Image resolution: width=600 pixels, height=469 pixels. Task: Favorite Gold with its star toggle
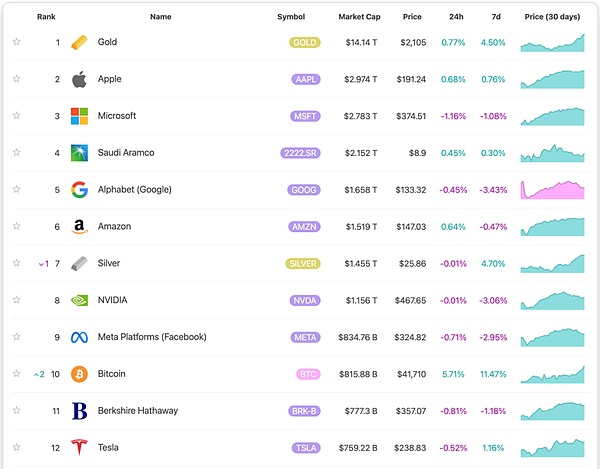[16, 42]
